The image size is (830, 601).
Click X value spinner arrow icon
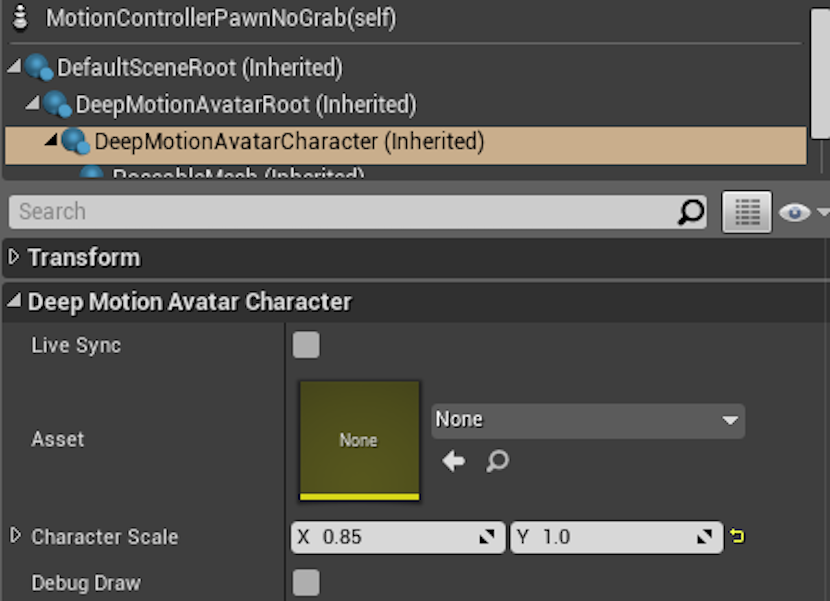click(x=486, y=537)
